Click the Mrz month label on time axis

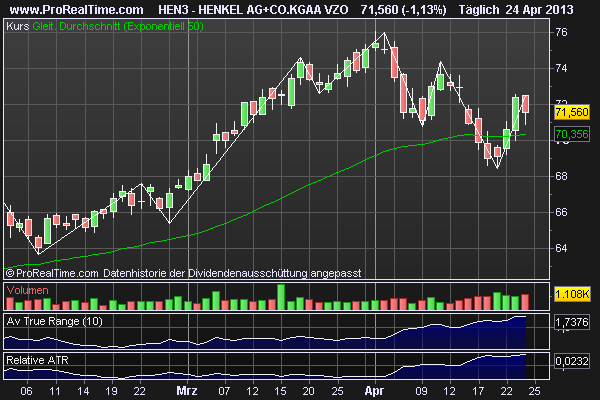[187, 391]
